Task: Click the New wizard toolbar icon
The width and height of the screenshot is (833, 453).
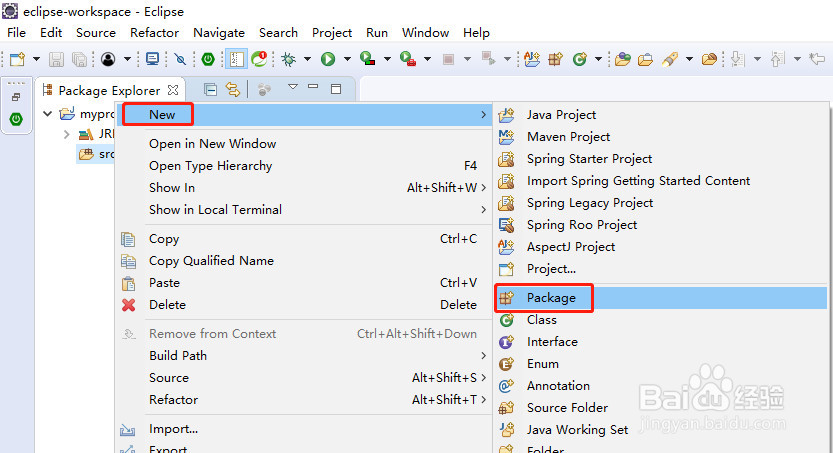Action: 18,59
